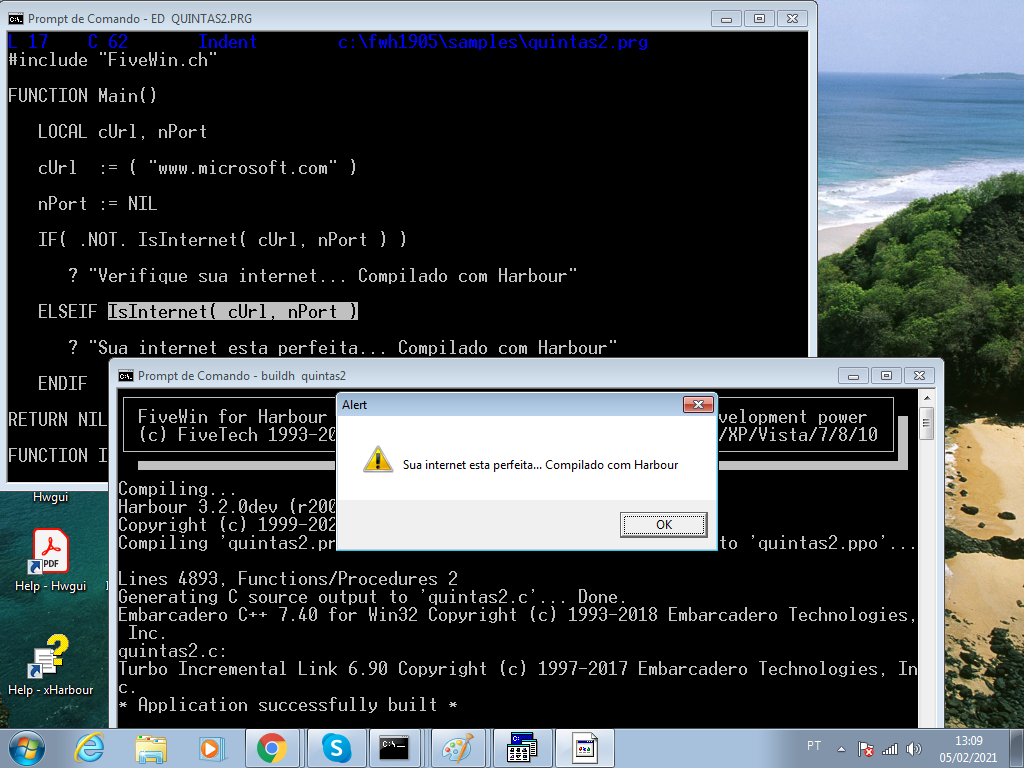Open the calculator-like app on taskbar
This screenshot has width=1024, height=768.
(x=522, y=748)
